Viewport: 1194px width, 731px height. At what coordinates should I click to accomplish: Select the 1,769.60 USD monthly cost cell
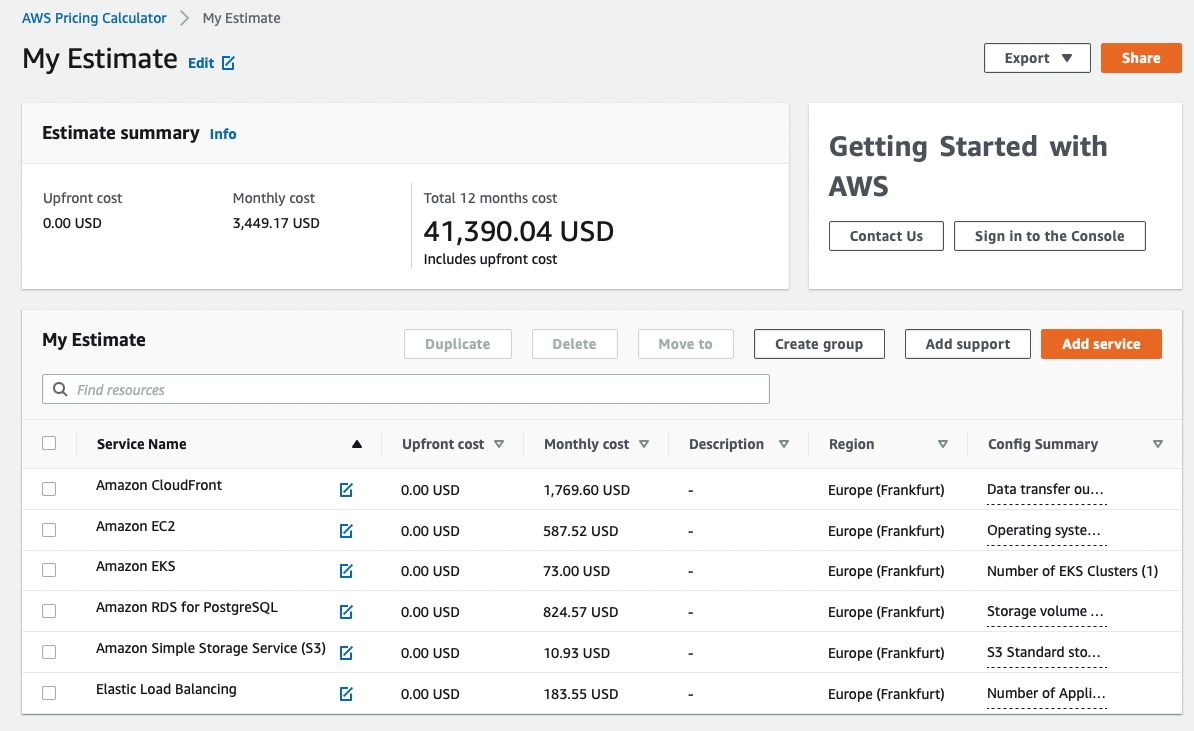click(x=586, y=490)
